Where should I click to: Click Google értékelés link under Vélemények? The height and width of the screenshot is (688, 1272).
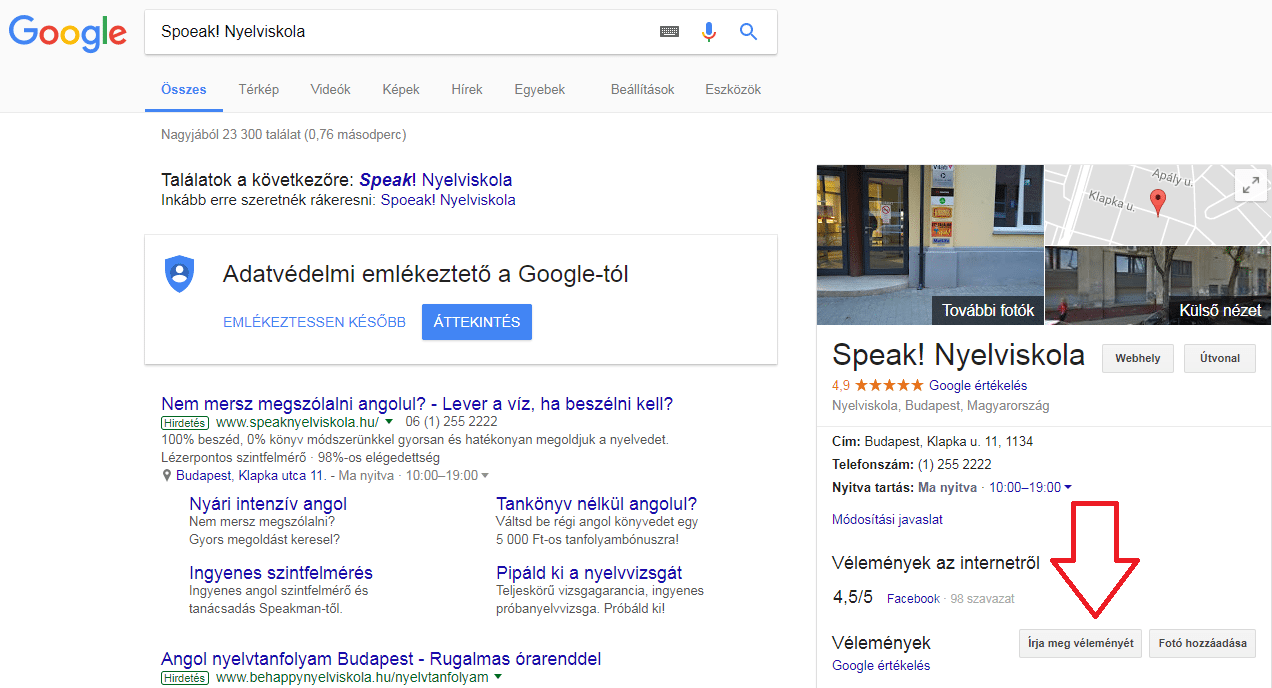pyautogui.click(x=881, y=665)
